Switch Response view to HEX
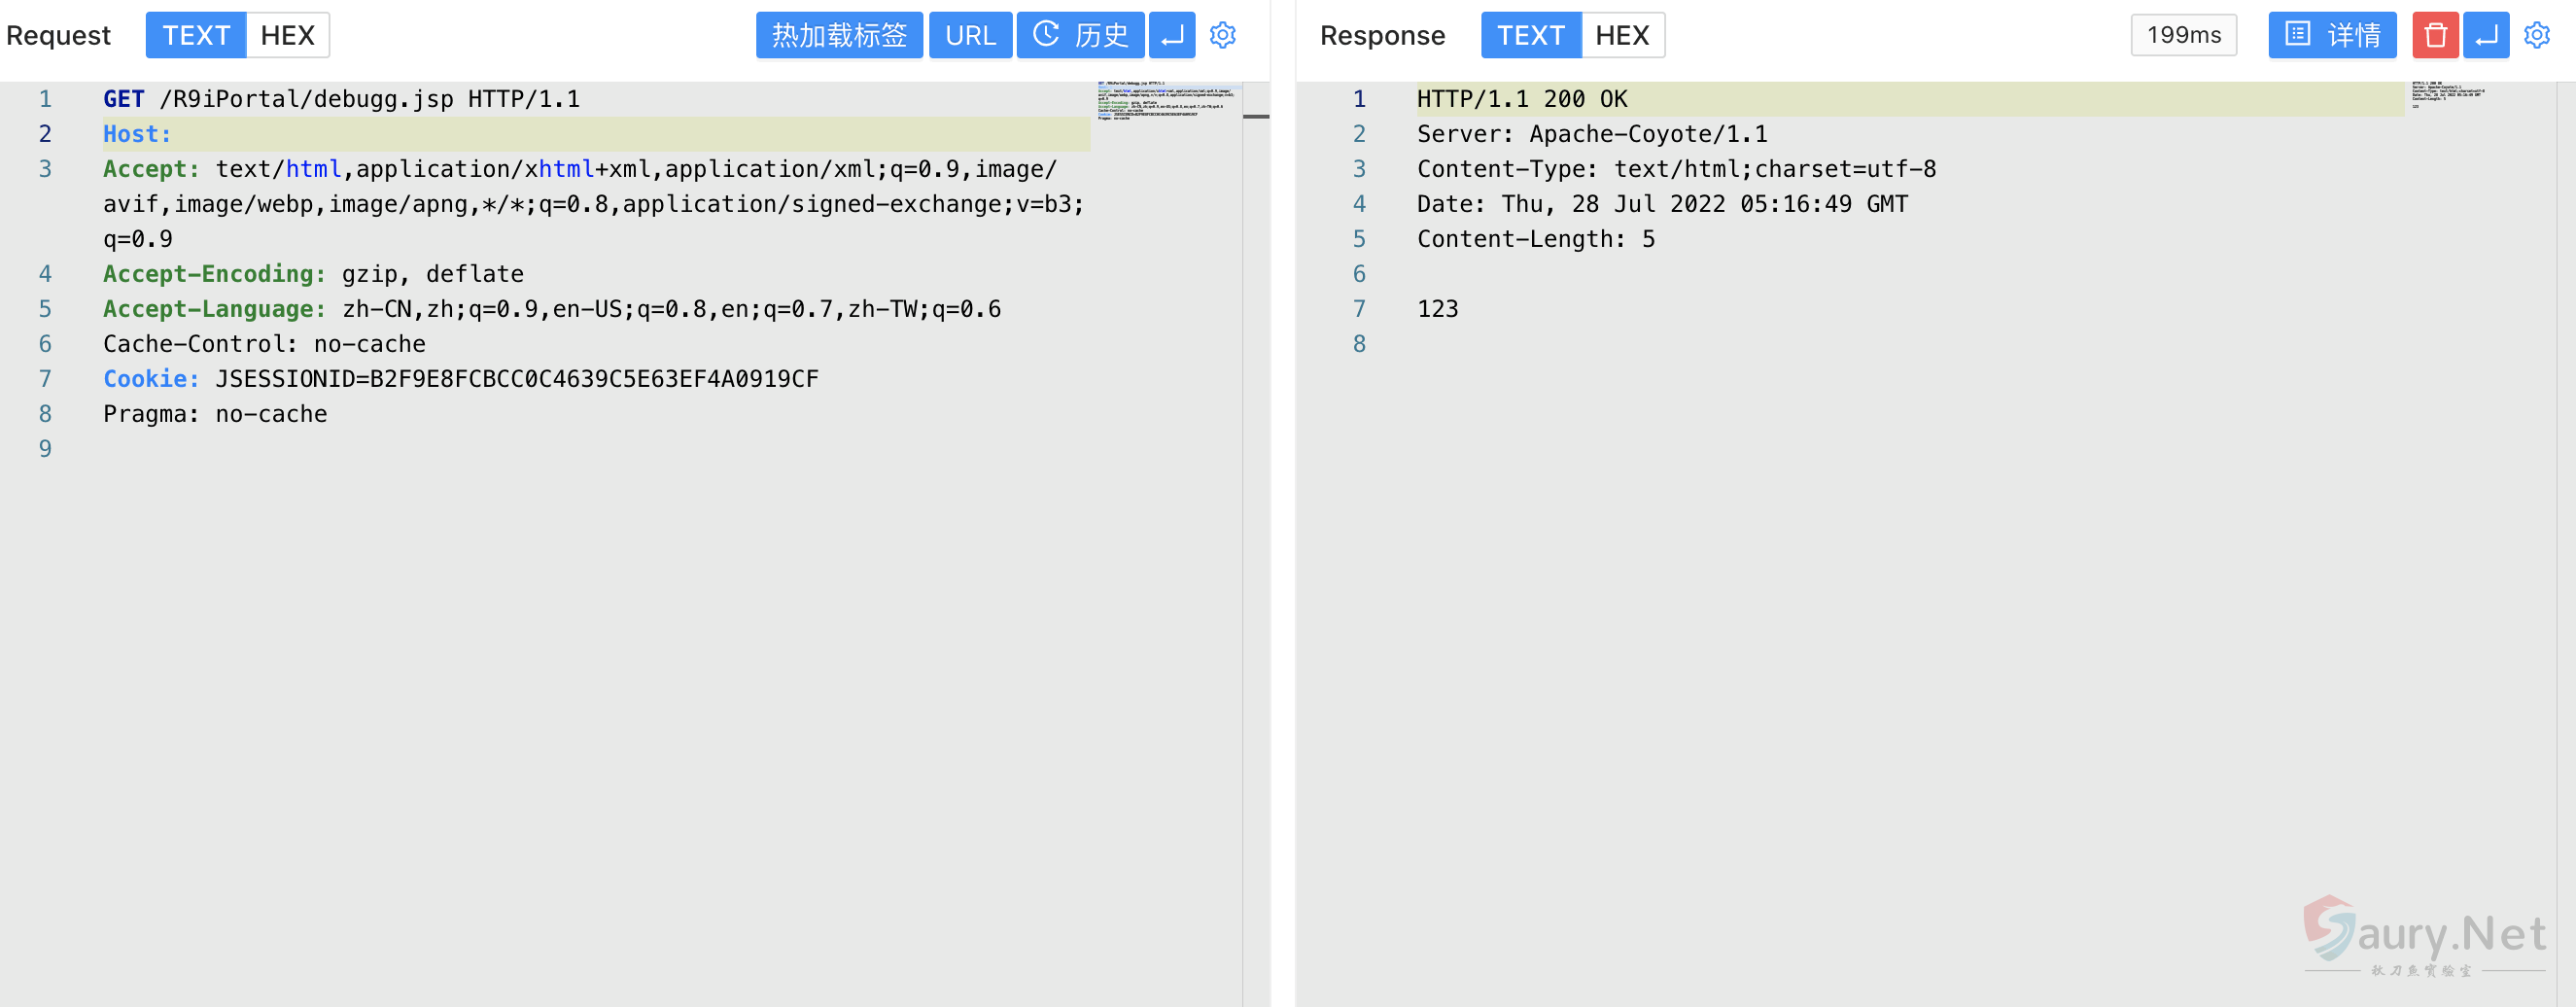 tap(1621, 36)
